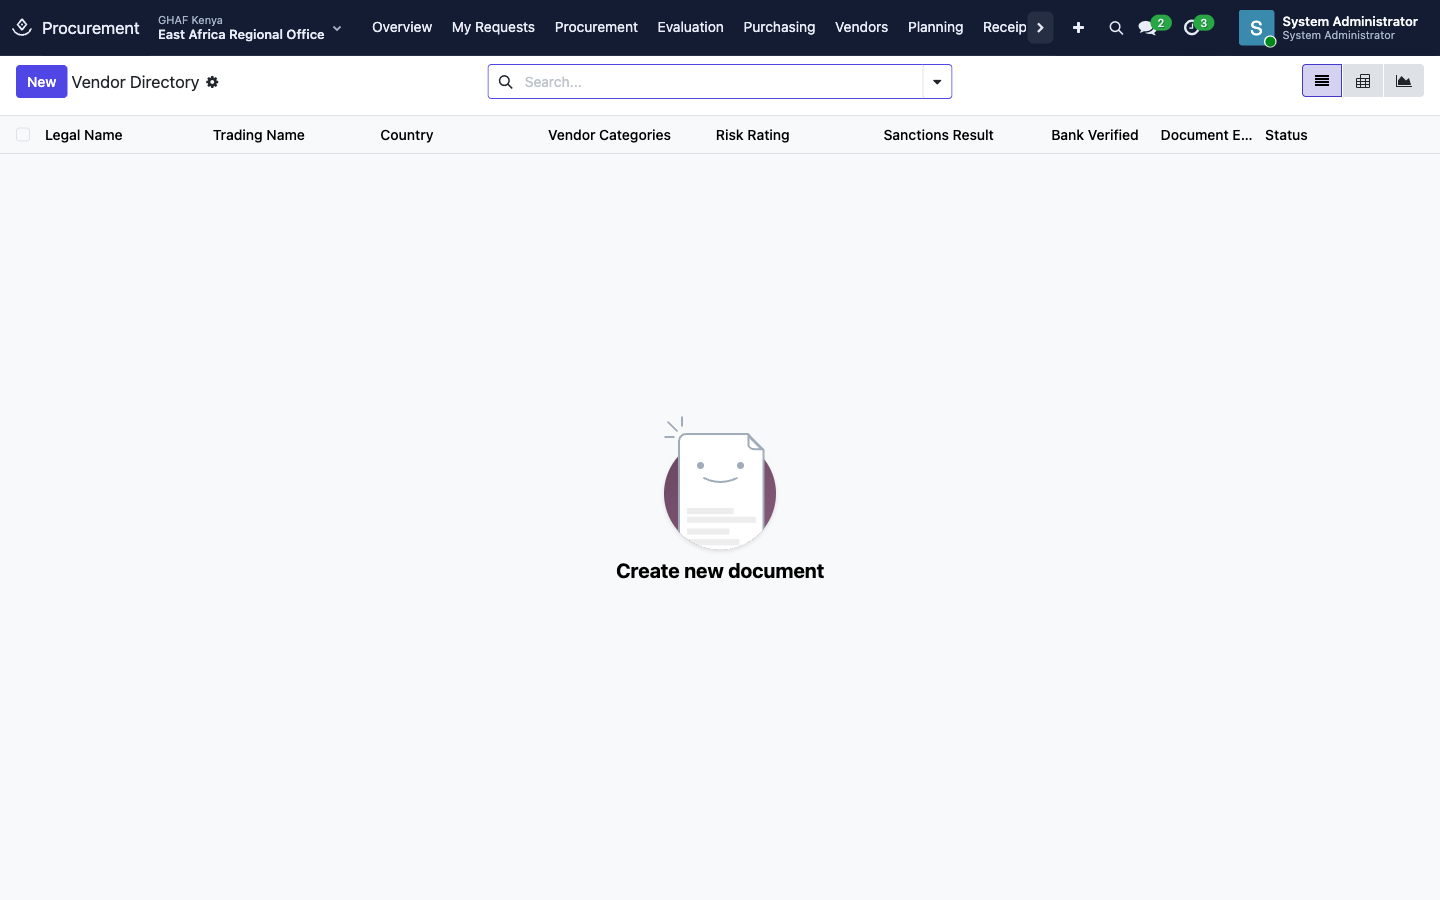The height and width of the screenshot is (900, 1440).
Task: Open the East Africa Regional Office switcher
Action: point(250,28)
